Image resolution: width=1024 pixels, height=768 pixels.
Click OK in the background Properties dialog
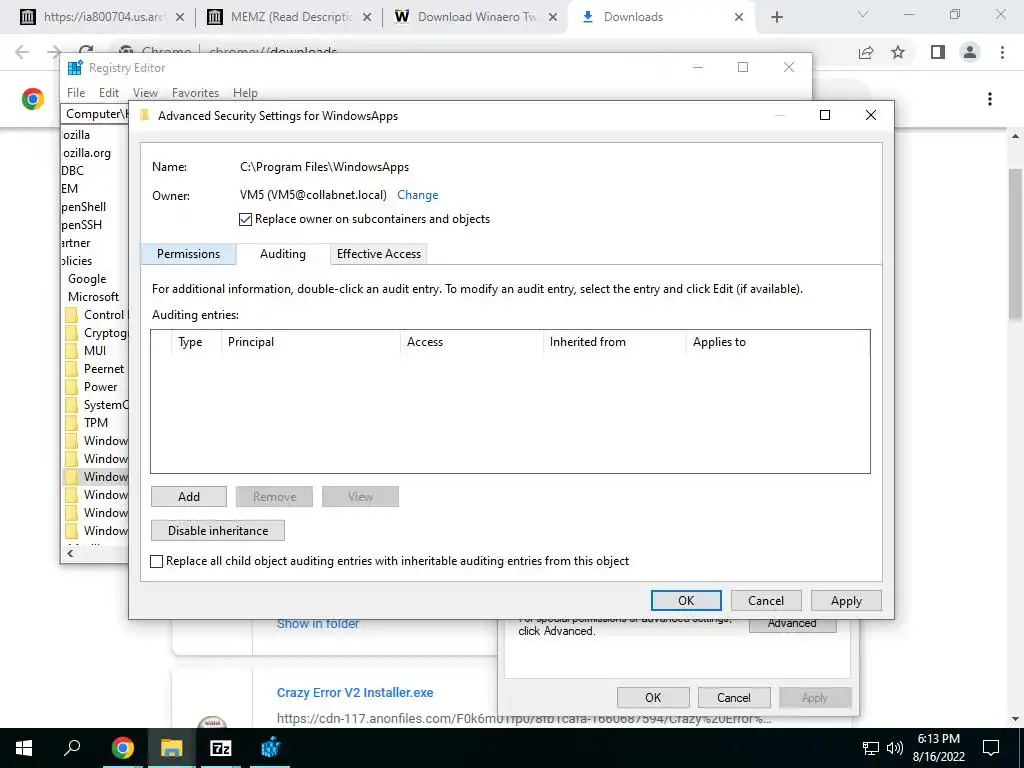point(653,697)
